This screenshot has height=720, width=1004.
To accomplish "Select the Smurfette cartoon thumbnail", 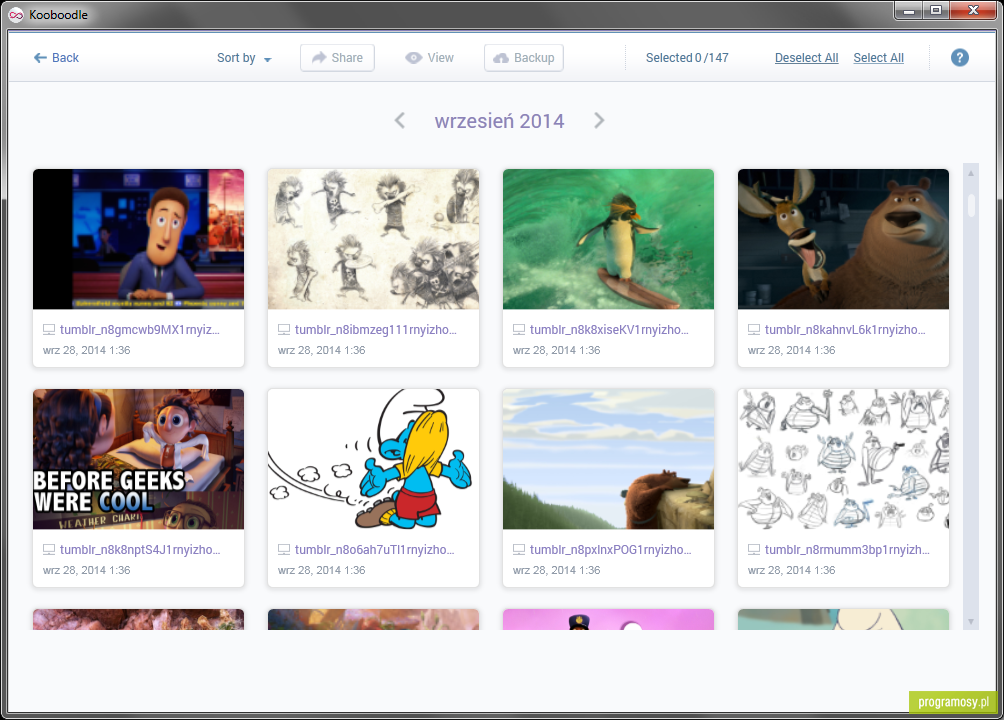I will click(373, 459).
